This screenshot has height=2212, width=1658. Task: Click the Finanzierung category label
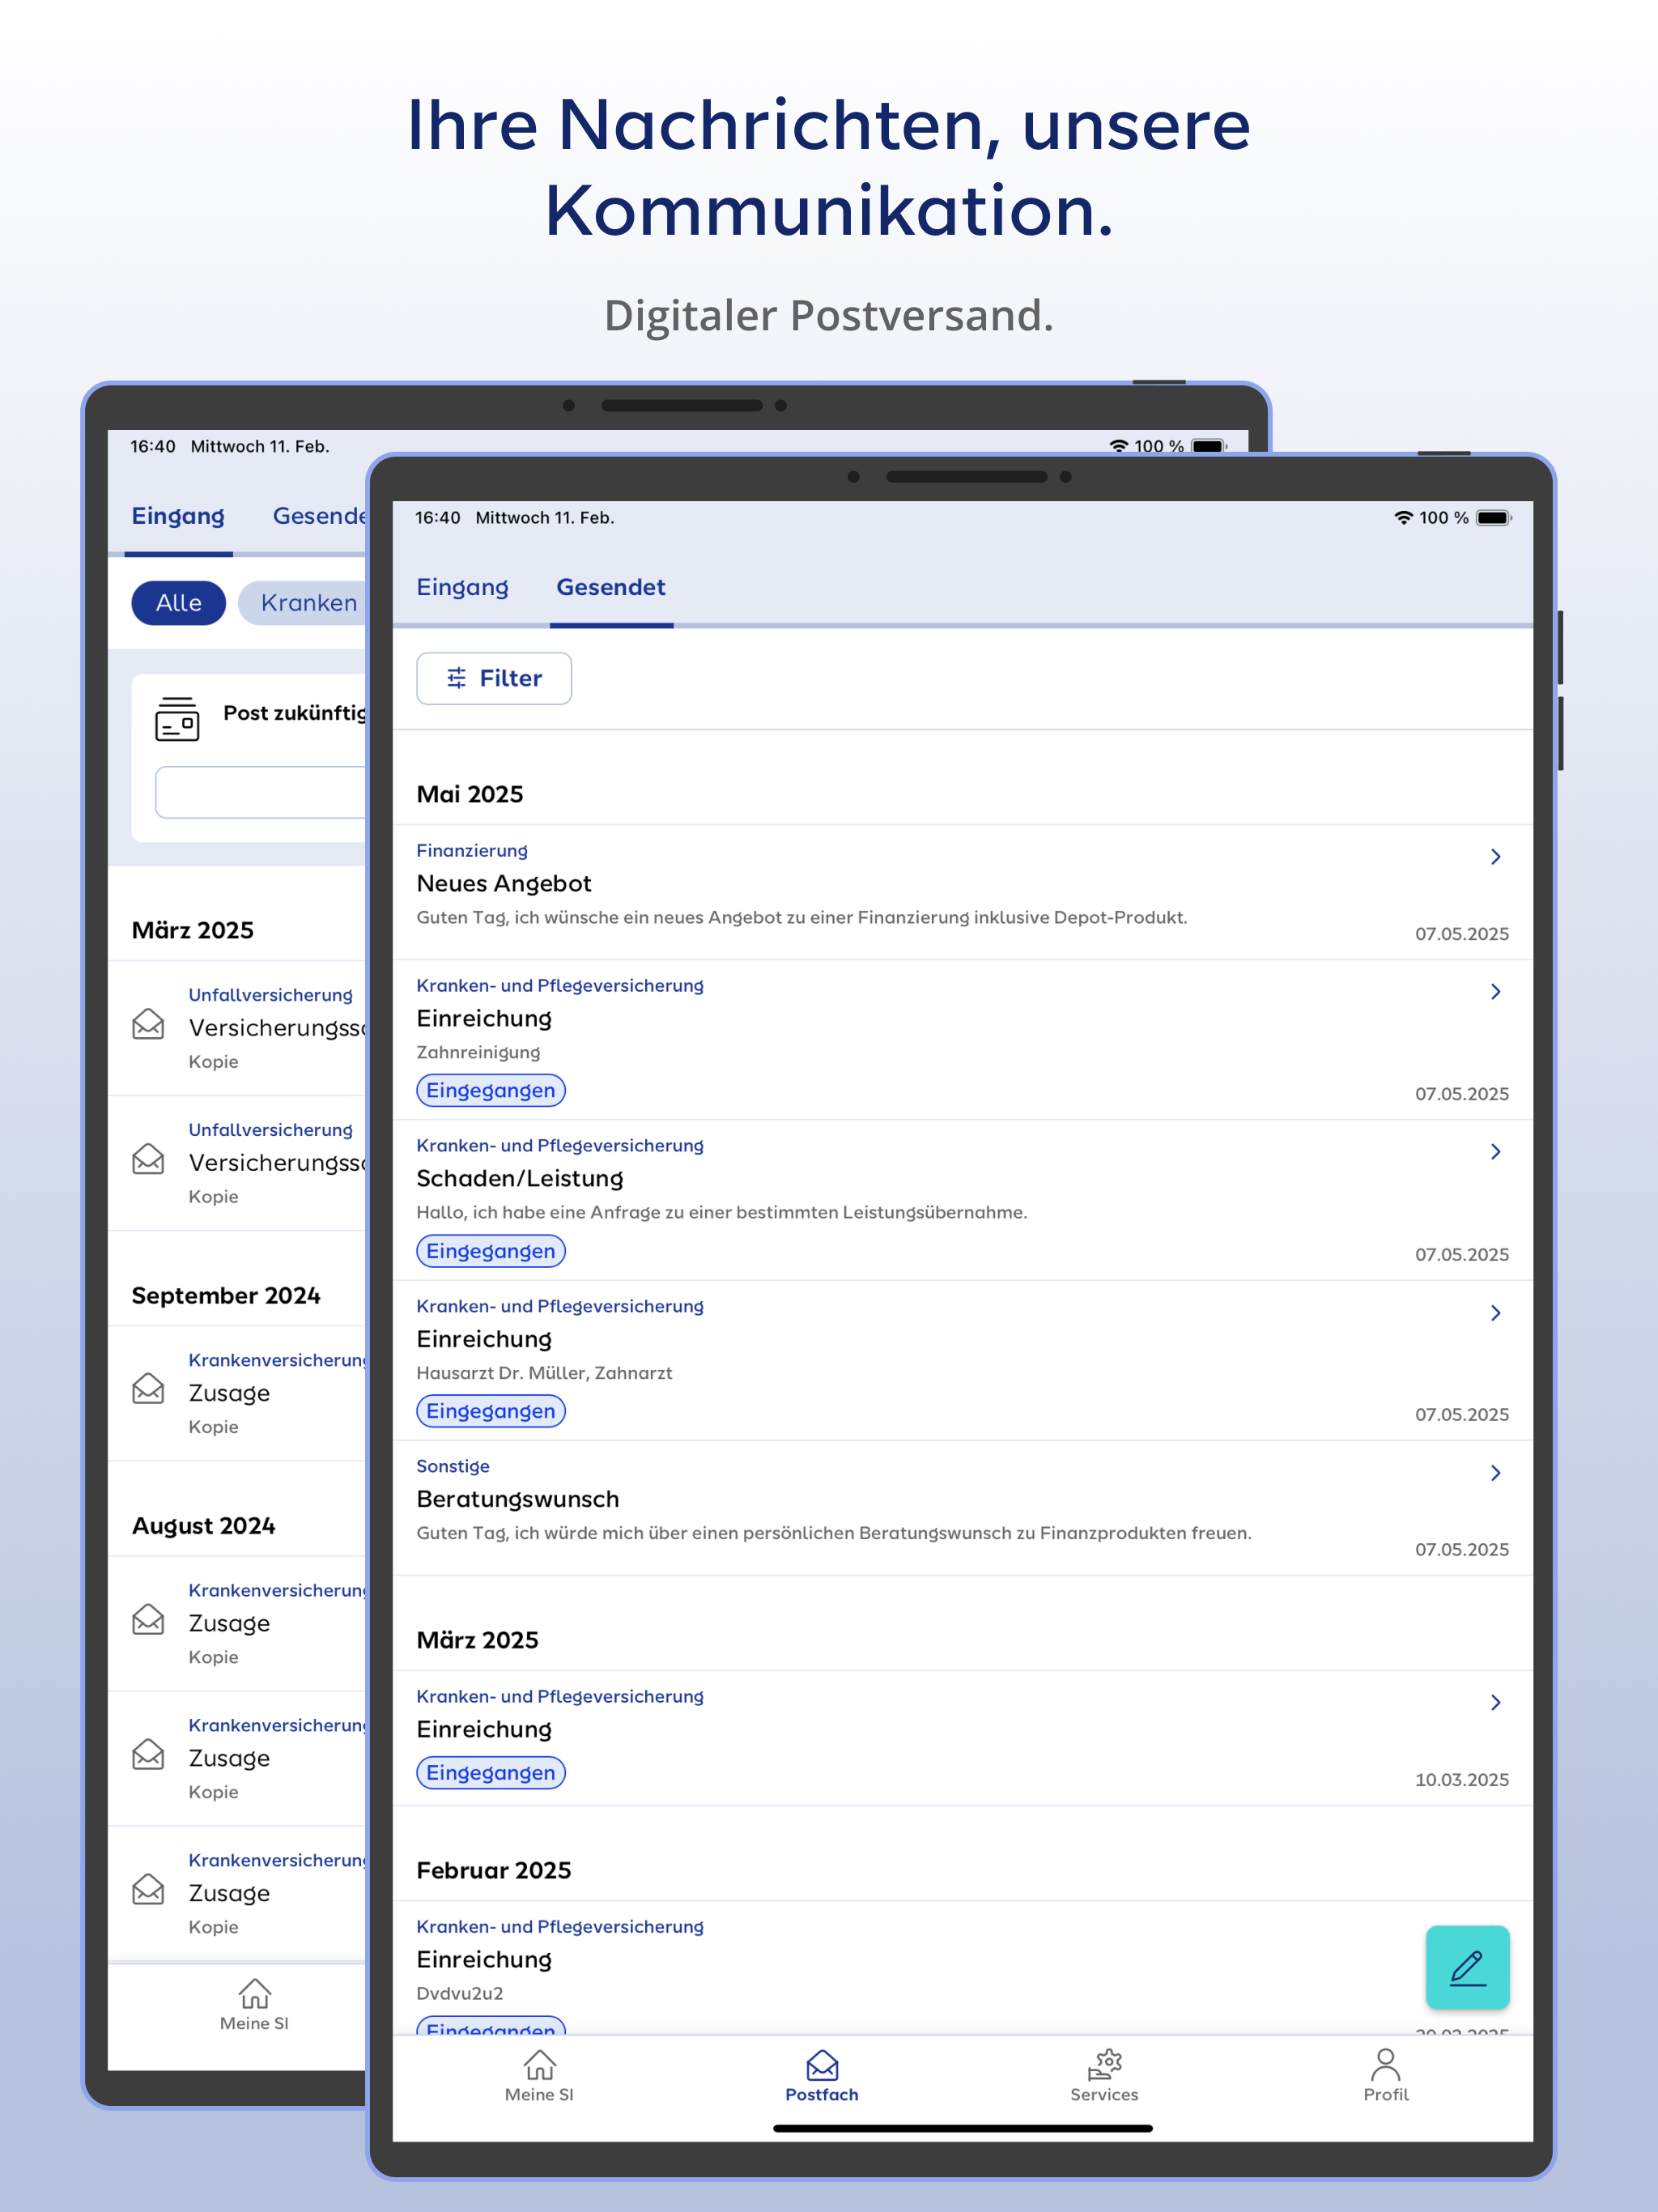(471, 851)
